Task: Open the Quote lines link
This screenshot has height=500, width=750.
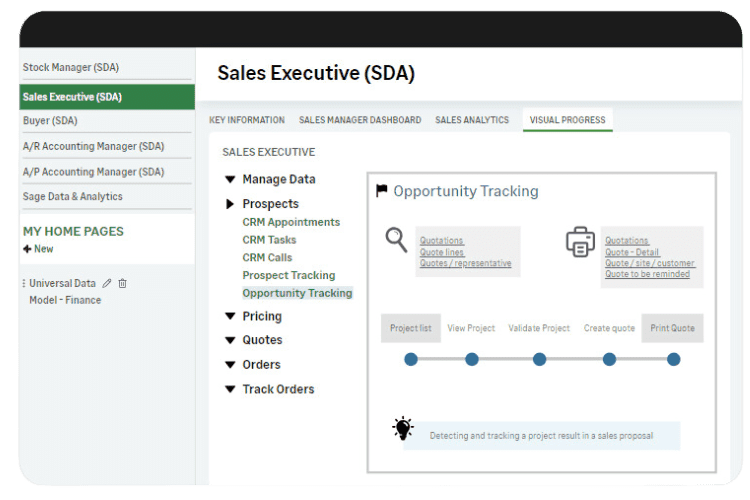Action: [x=441, y=252]
